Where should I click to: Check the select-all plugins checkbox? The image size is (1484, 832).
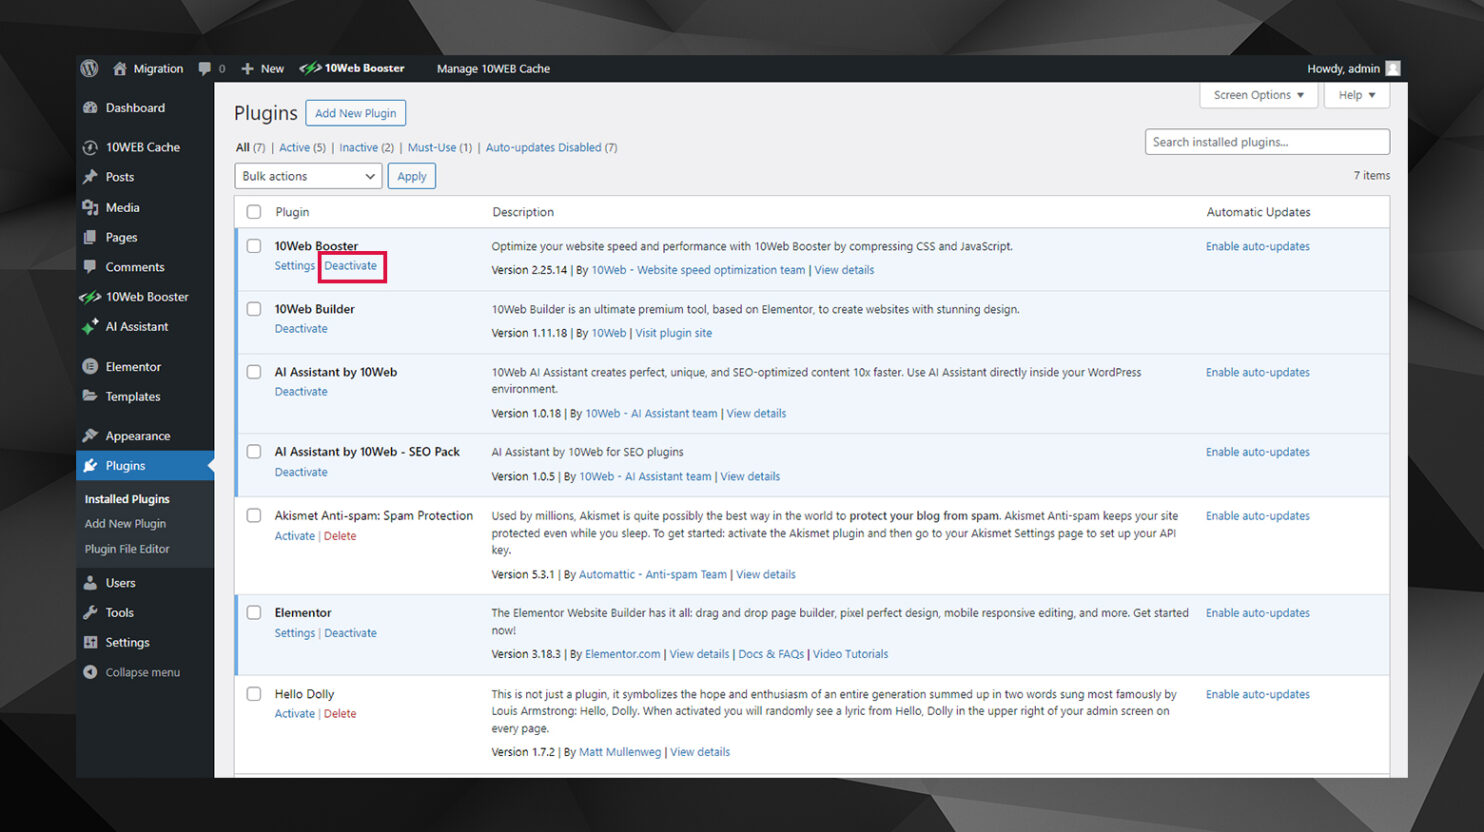[x=253, y=211]
